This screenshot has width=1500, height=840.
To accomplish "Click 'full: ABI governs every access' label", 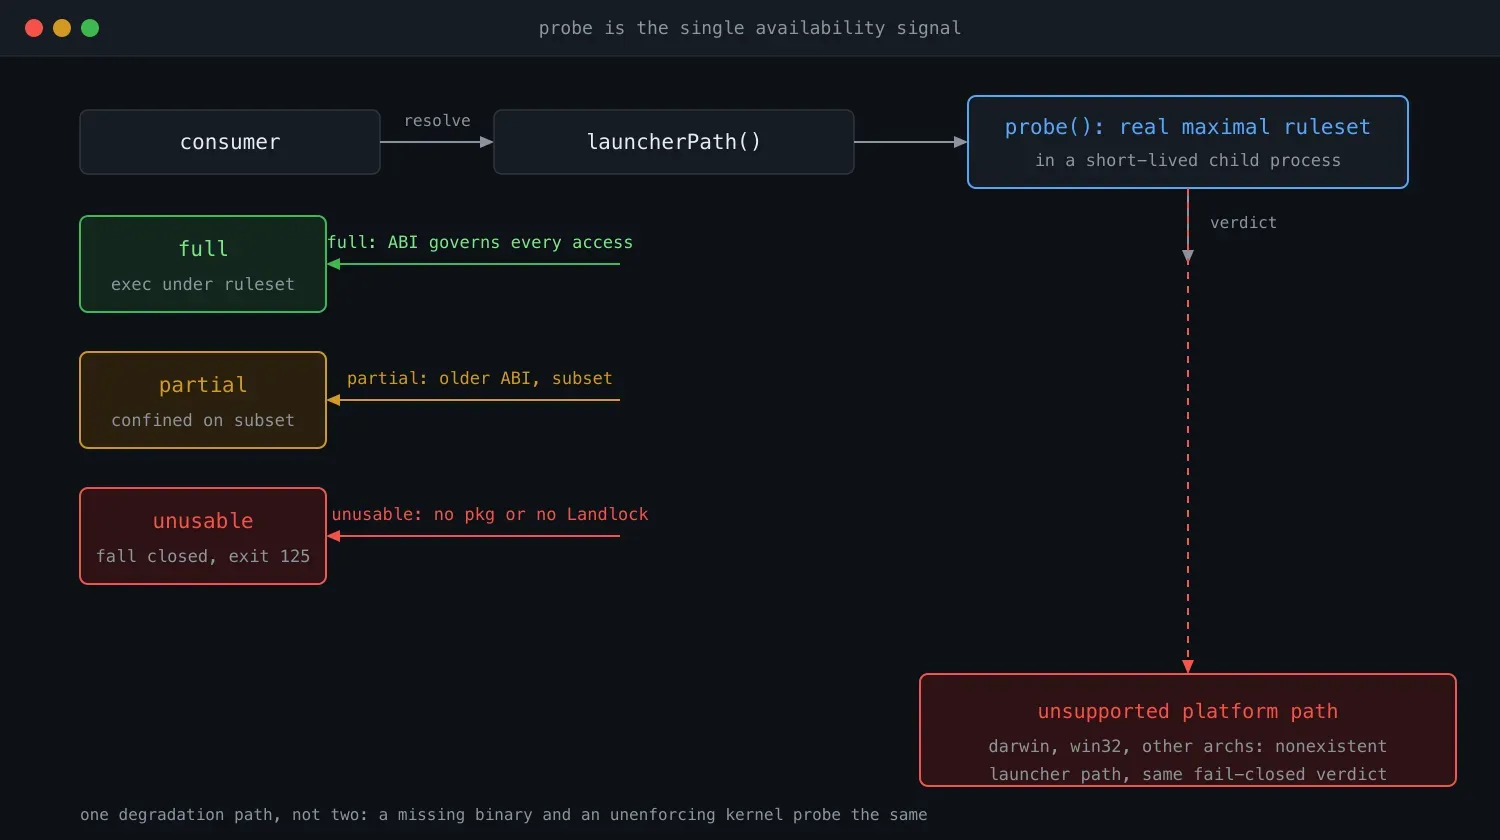I will click(x=480, y=242).
